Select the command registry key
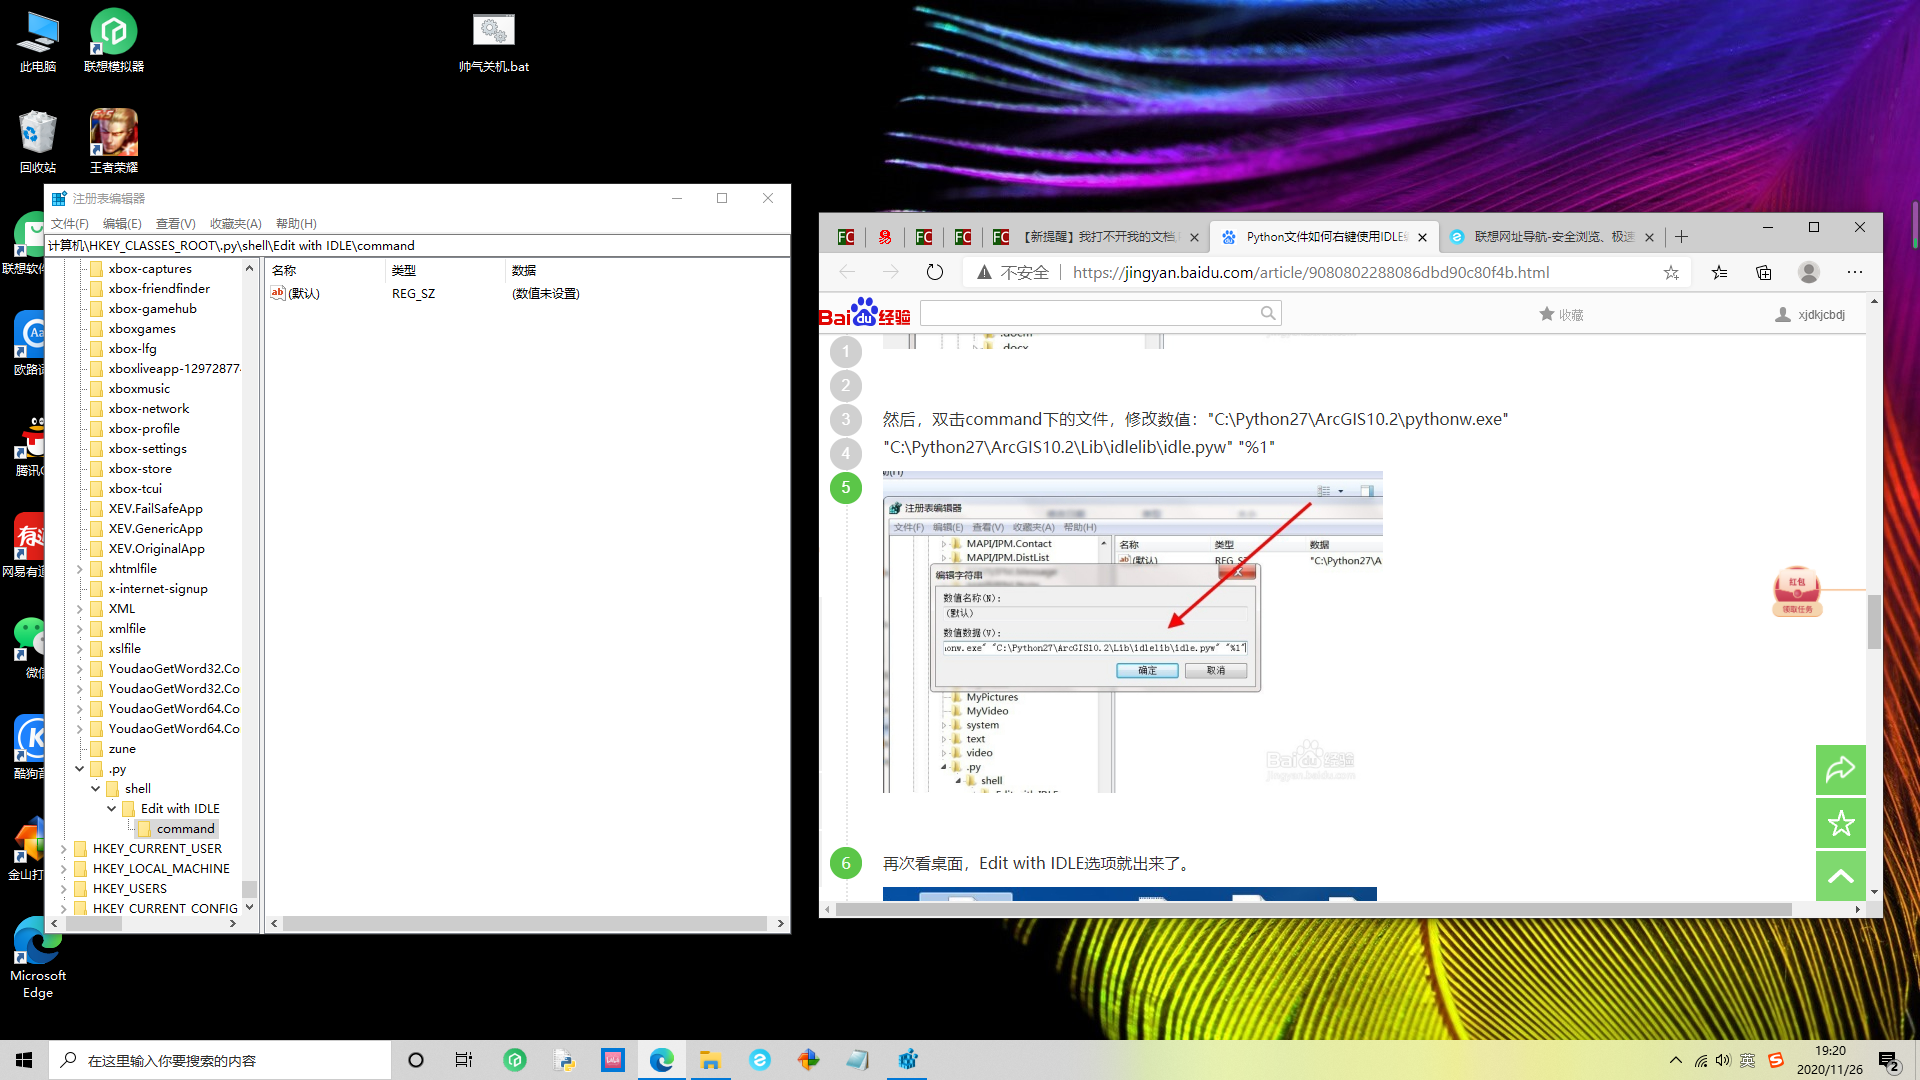 (x=185, y=829)
